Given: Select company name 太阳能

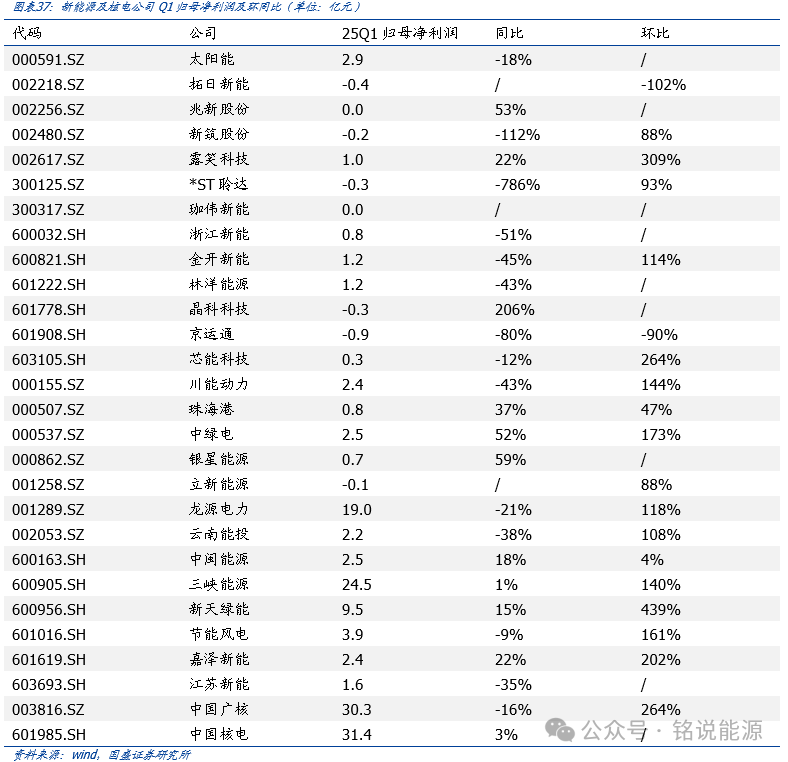Looking at the screenshot, I should [212, 59].
